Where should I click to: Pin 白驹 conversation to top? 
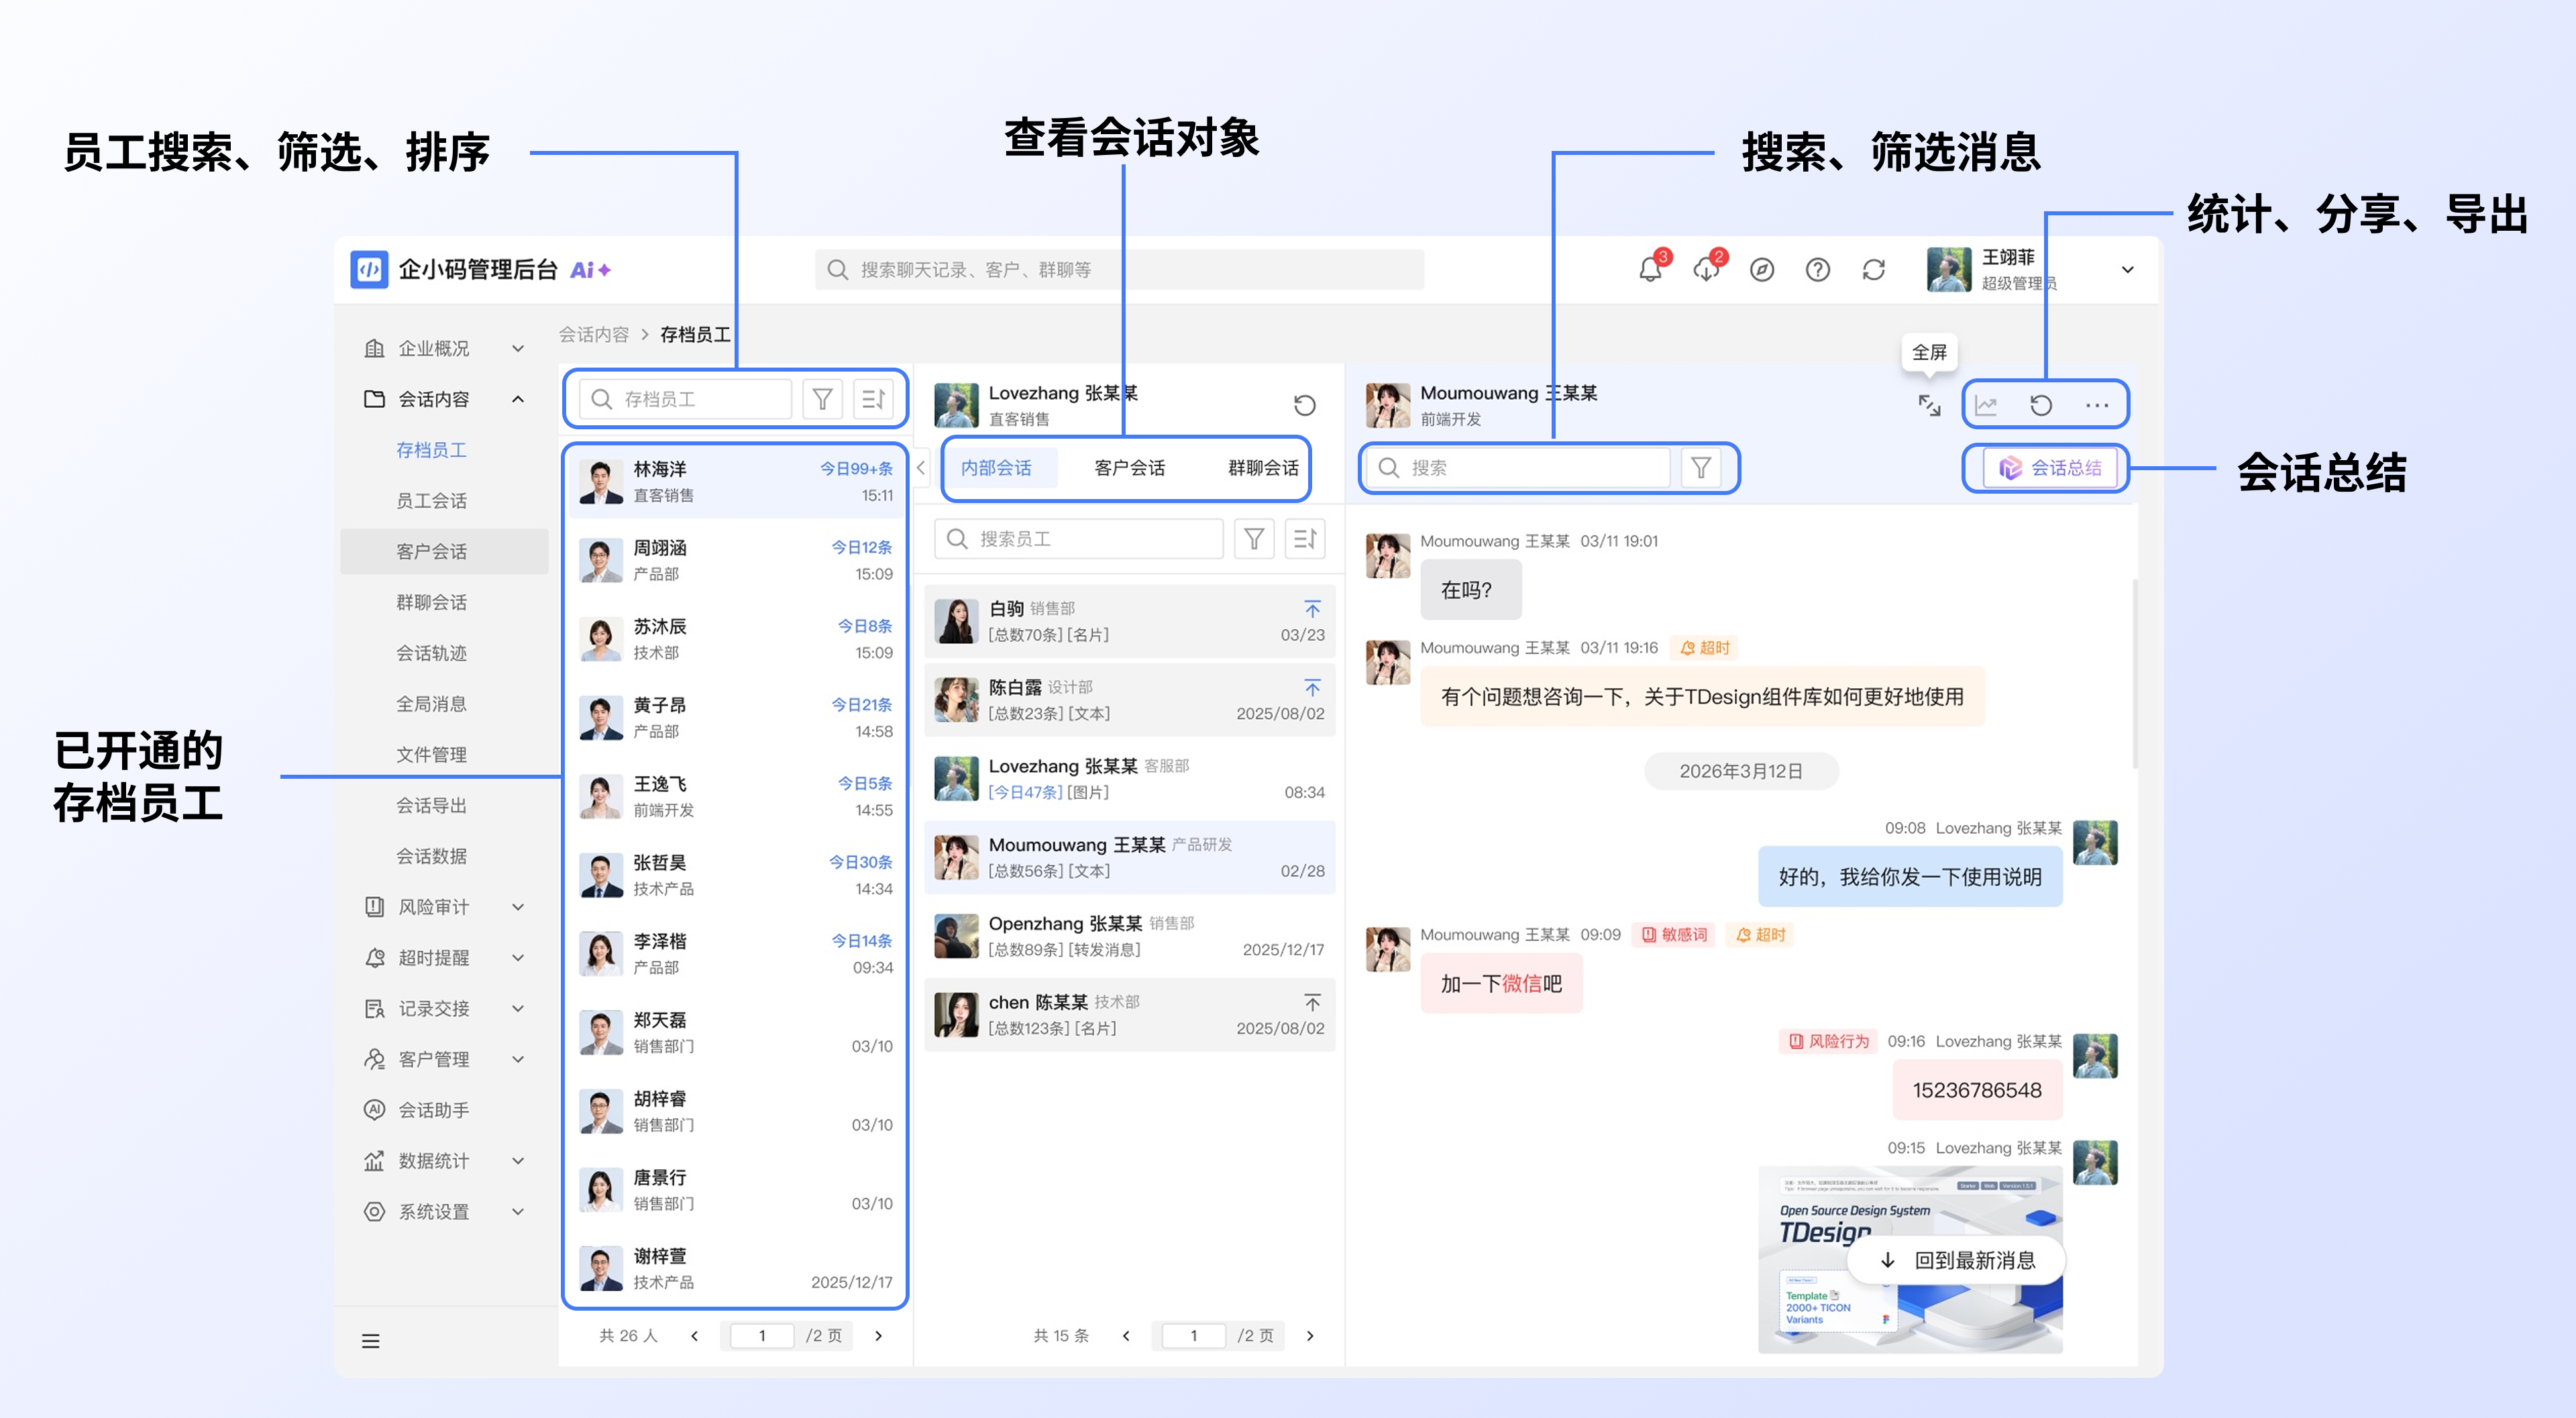tap(1312, 609)
